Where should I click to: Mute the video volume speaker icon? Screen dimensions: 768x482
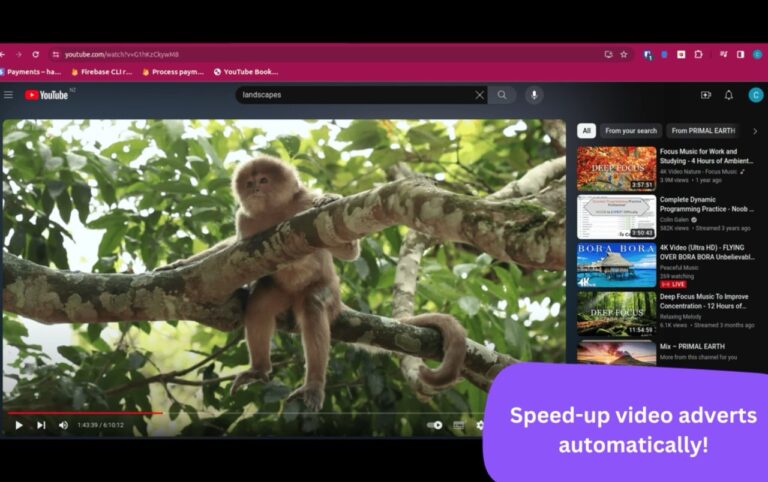click(x=63, y=425)
